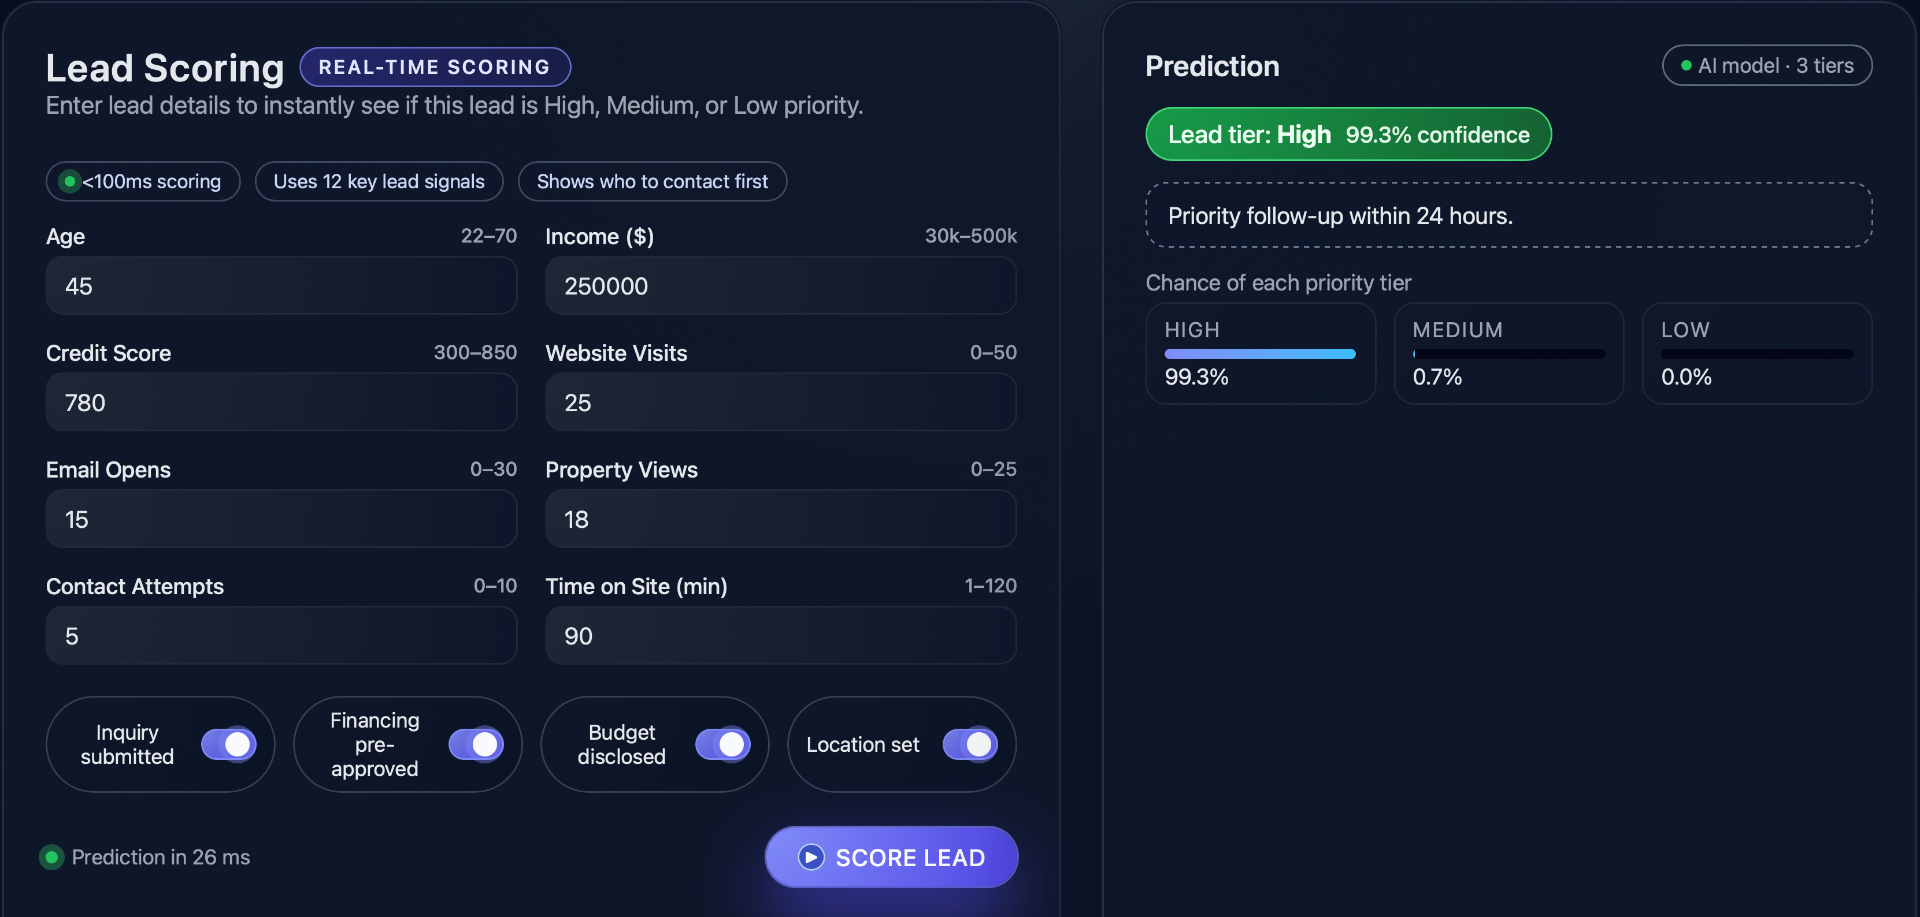
Task: Disable the Financing pre-approved toggle
Action: pyautogui.click(x=477, y=744)
